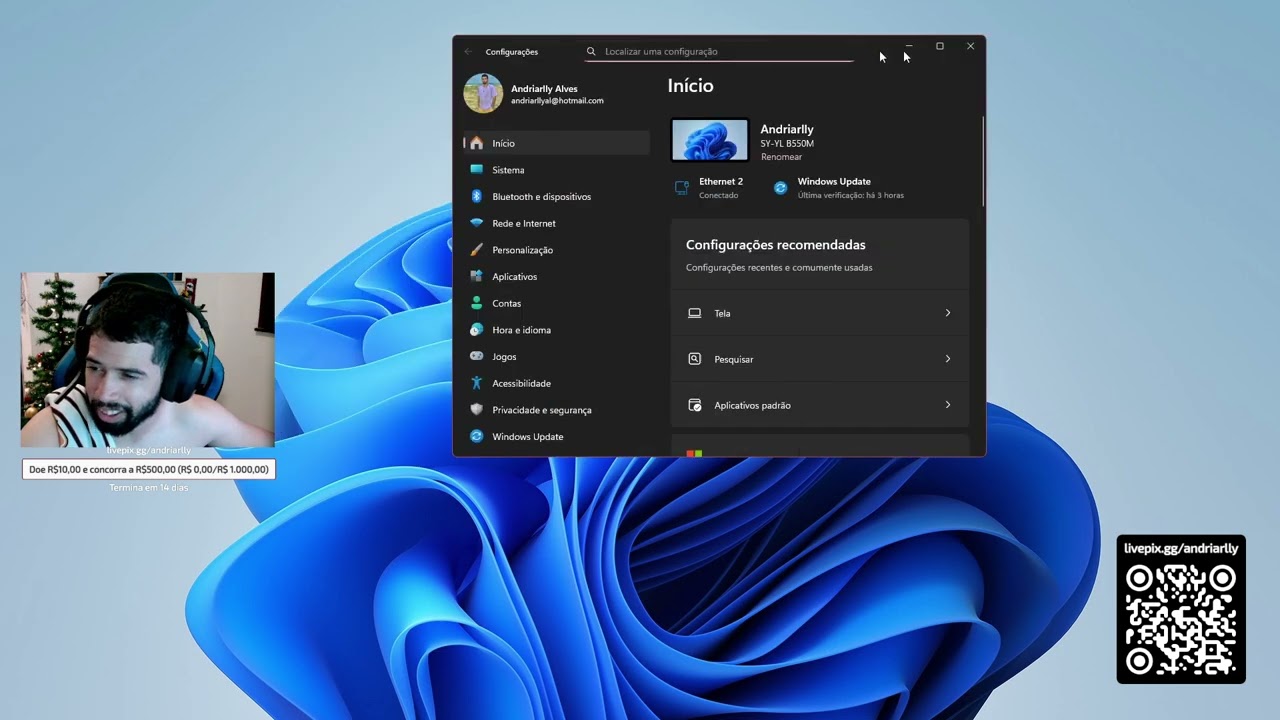Open Bluetooth e dispositivos section
The width and height of the screenshot is (1280, 720).
tap(557, 197)
